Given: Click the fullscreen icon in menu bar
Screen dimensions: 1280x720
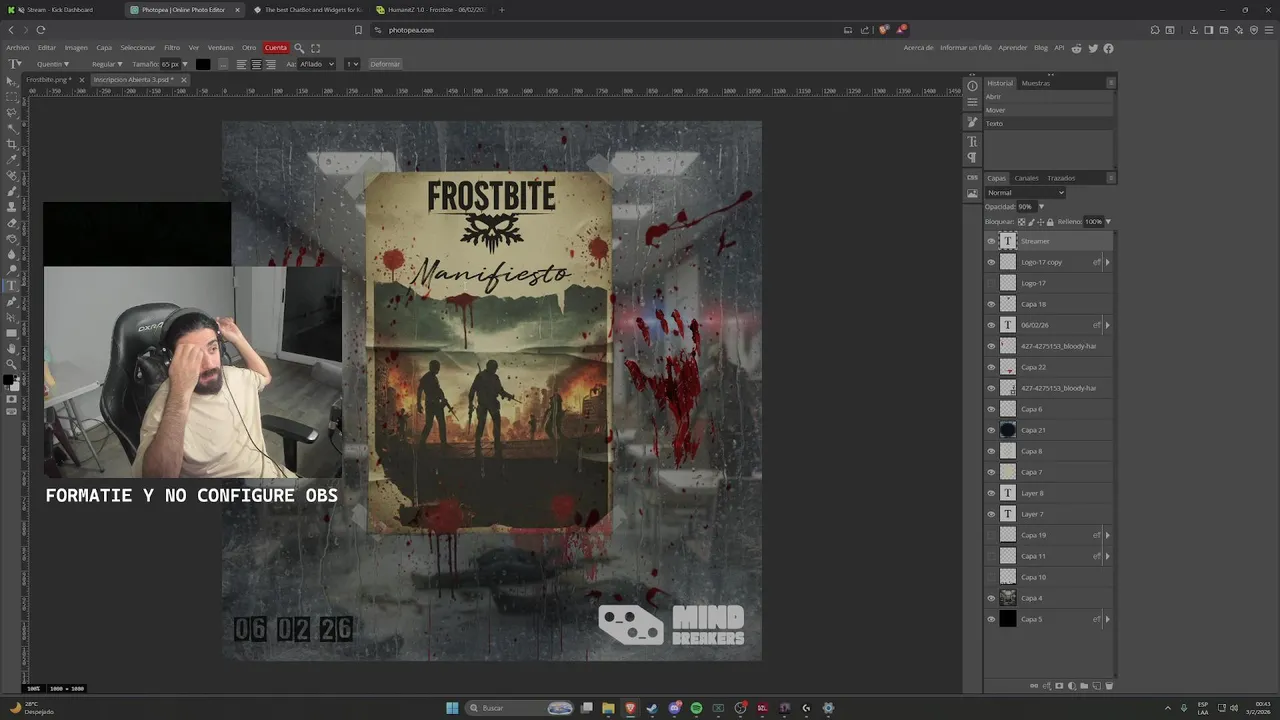Looking at the screenshot, I should [316, 48].
